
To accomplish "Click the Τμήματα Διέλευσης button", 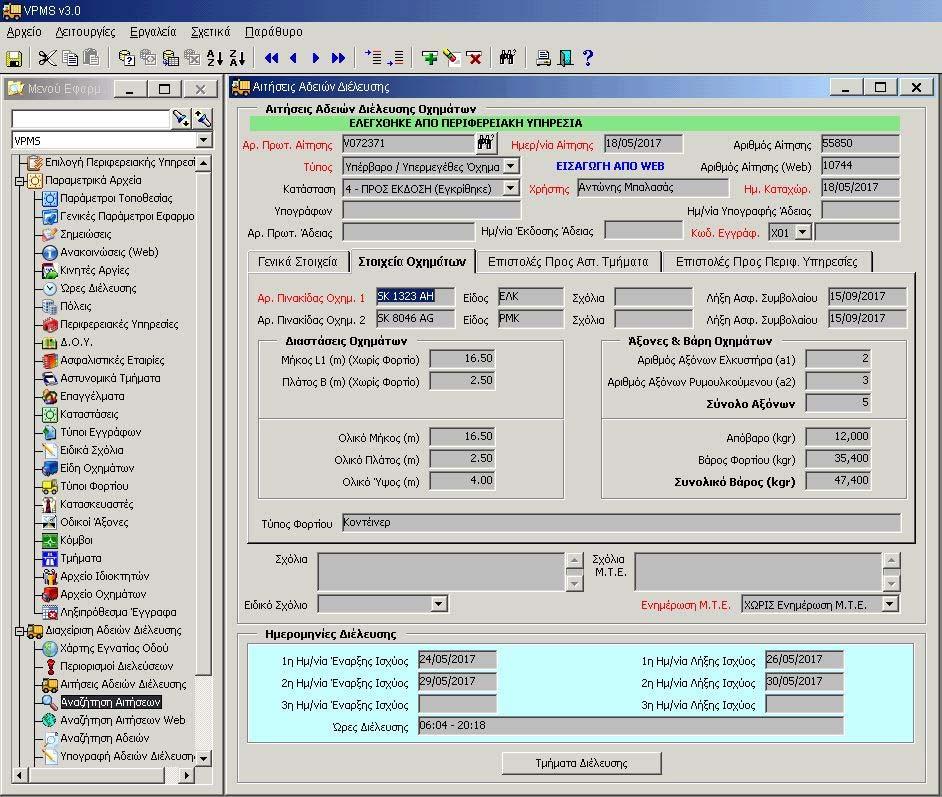I will 582,763.
